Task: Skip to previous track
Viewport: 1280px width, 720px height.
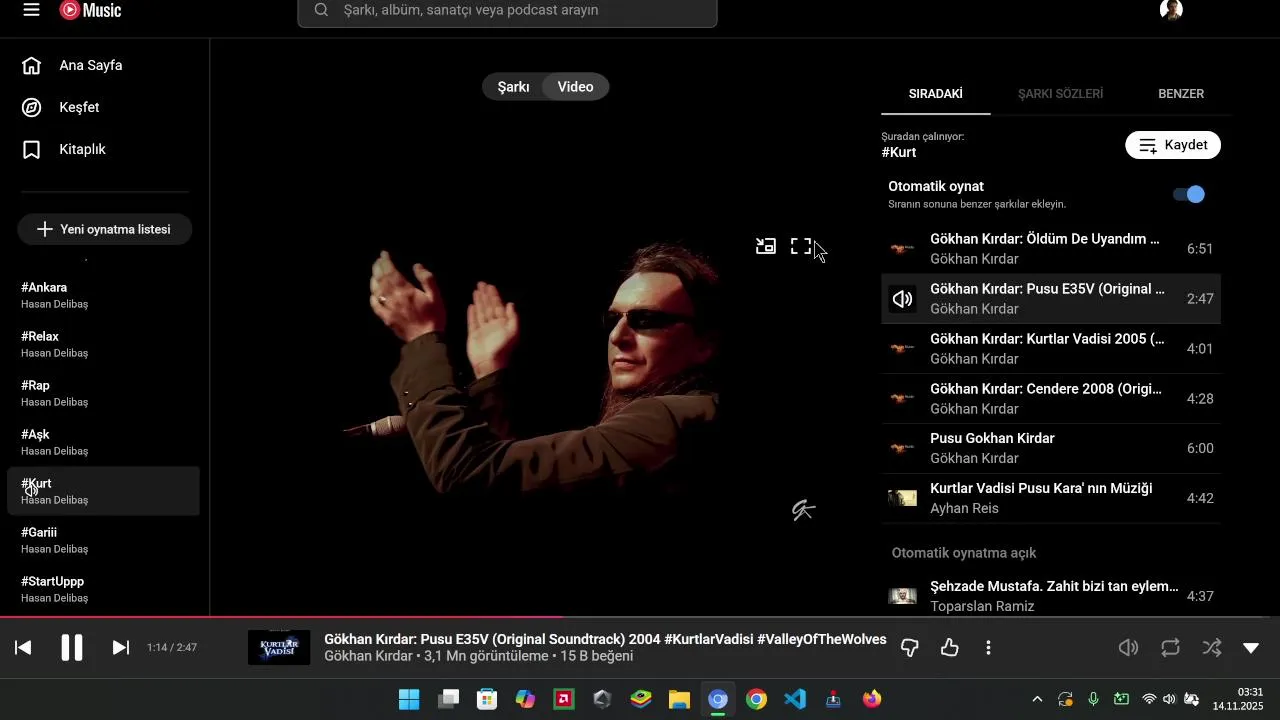Action: click(x=23, y=648)
